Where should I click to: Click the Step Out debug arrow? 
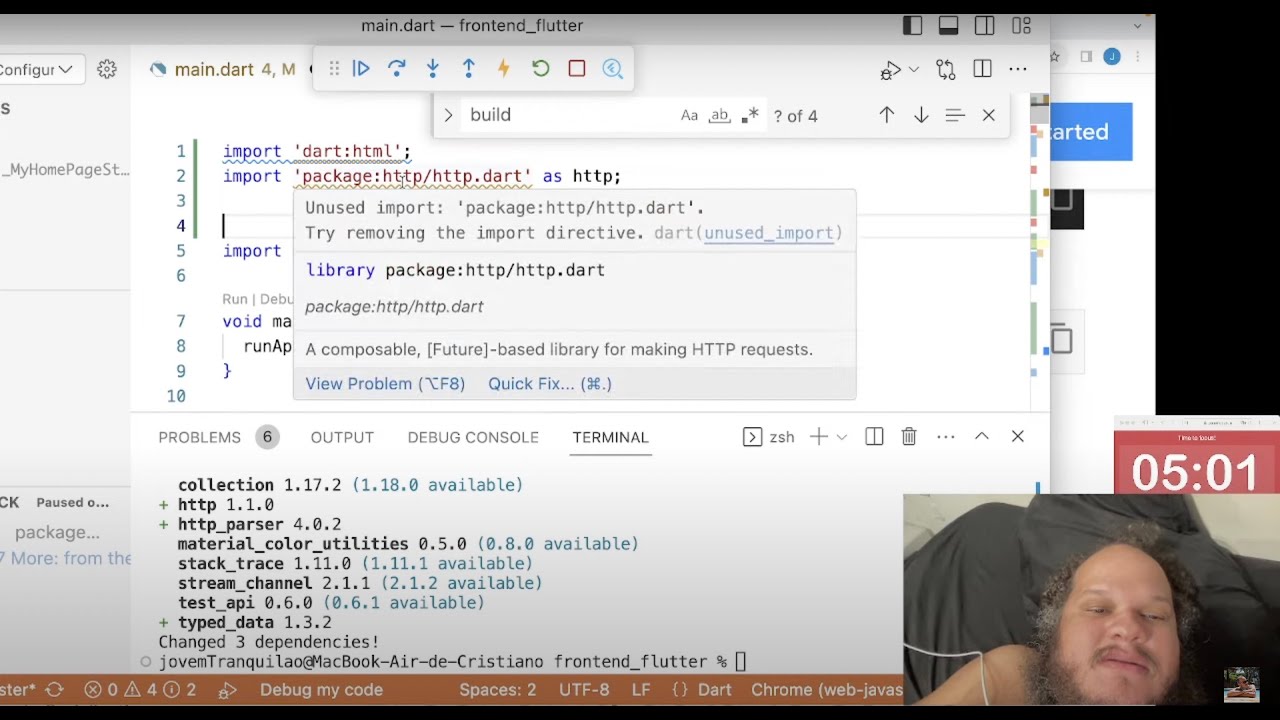point(469,69)
